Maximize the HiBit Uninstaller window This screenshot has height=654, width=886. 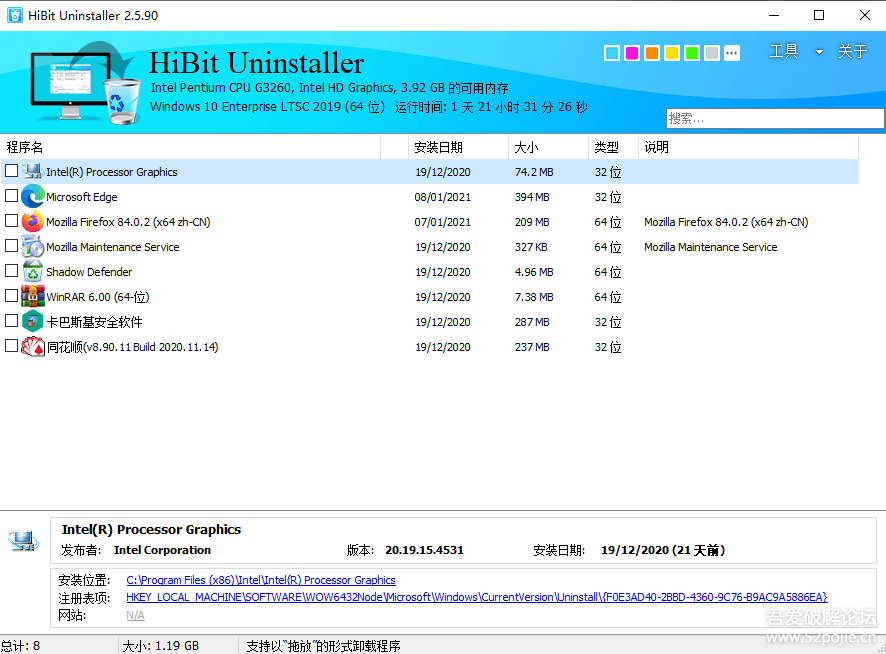coord(819,15)
